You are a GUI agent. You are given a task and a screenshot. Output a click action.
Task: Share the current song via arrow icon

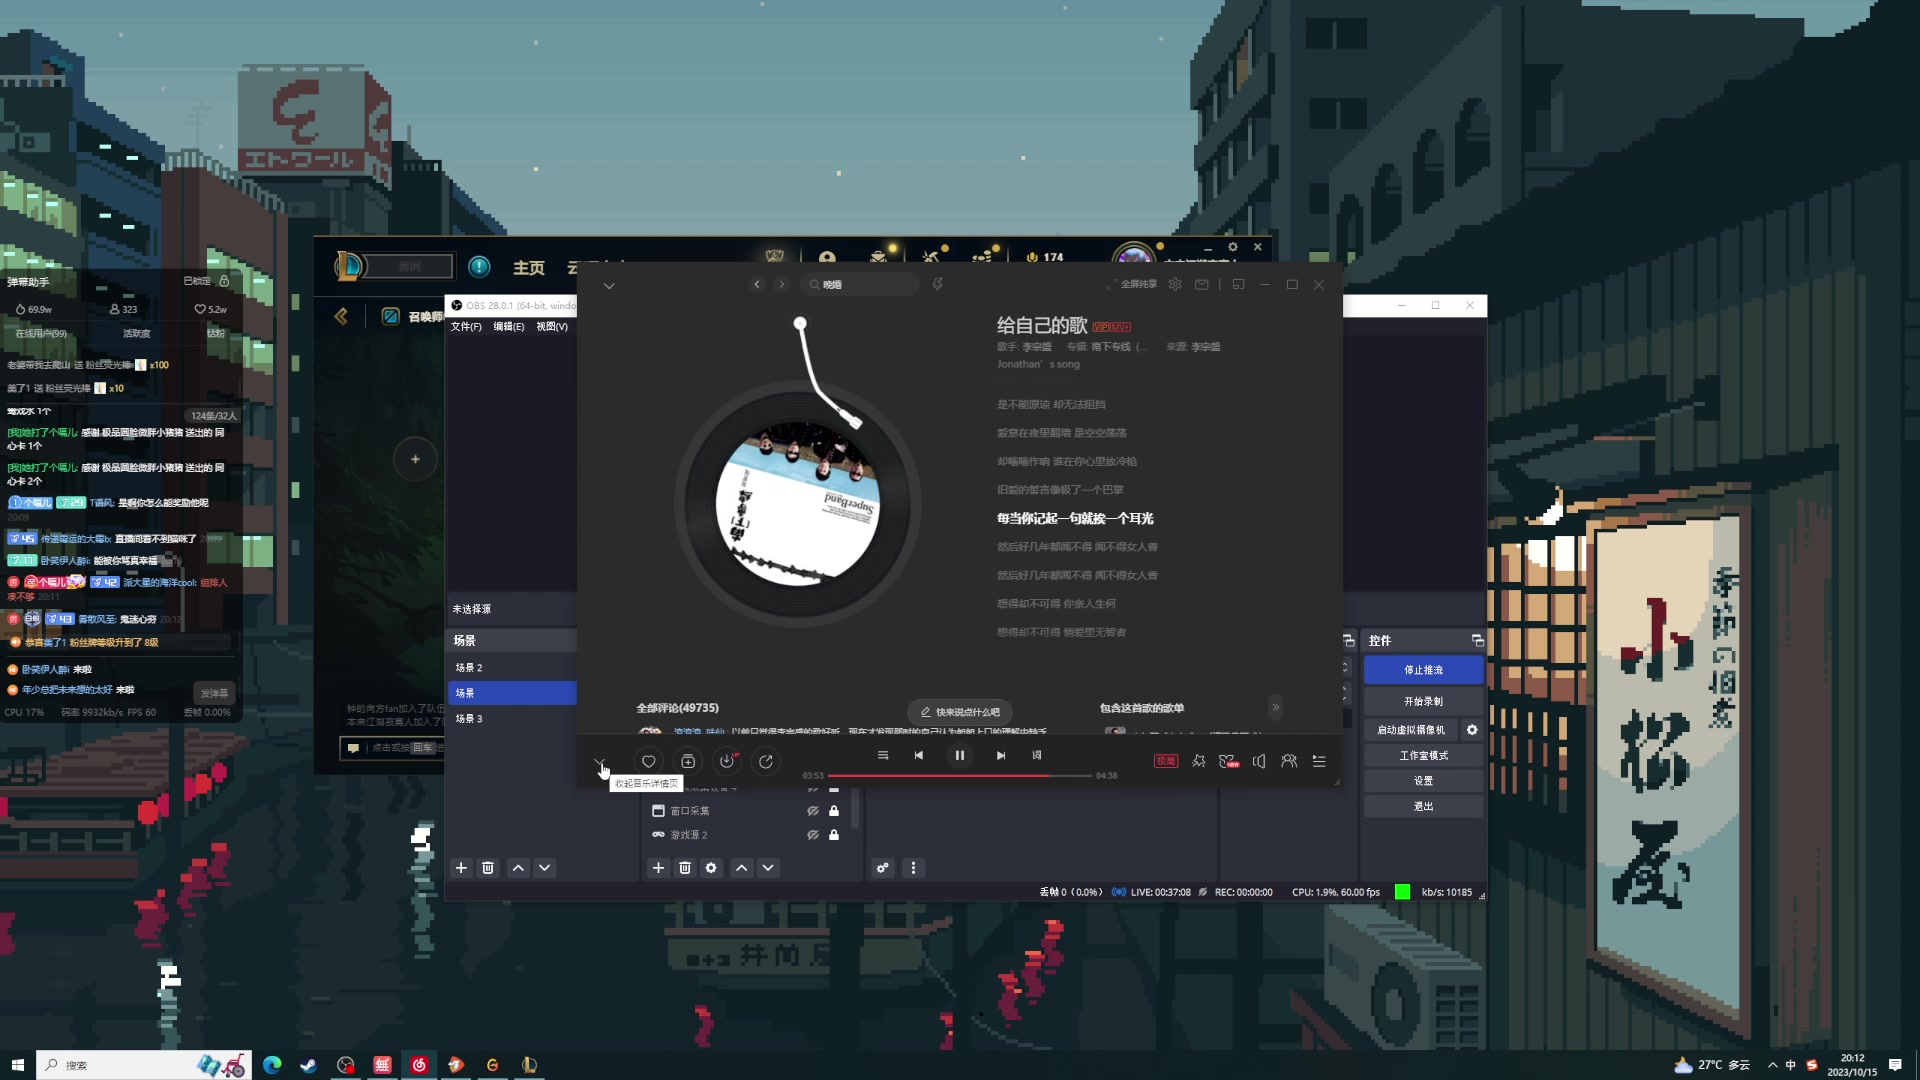click(766, 761)
